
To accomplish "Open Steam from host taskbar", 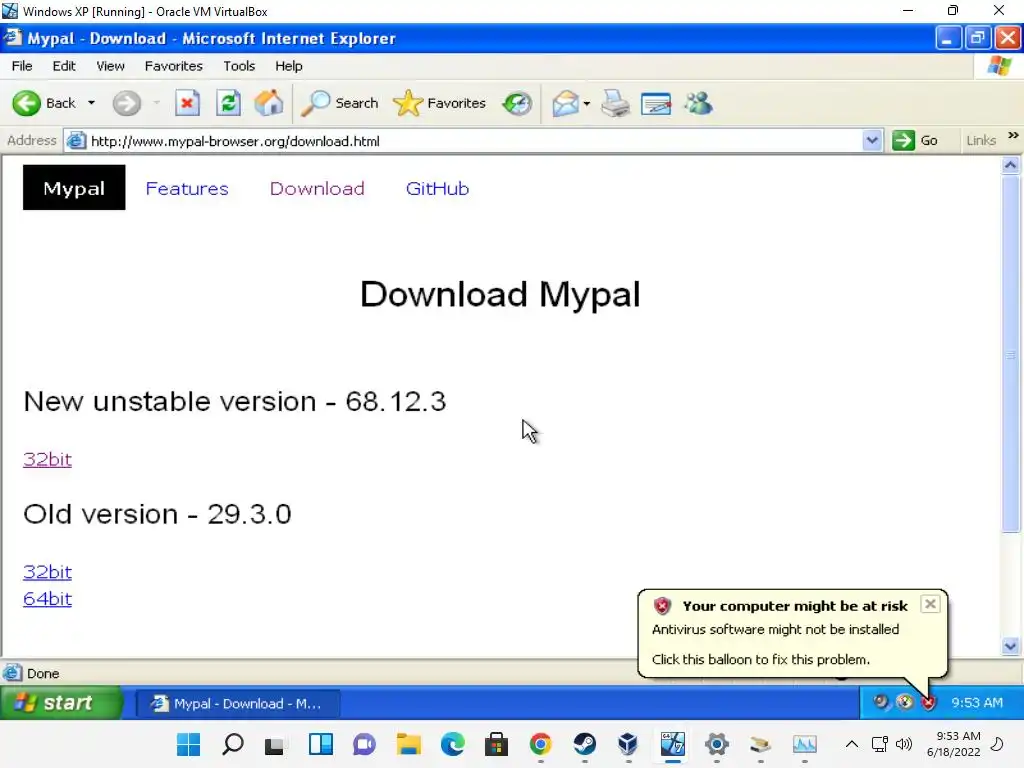I will 584,744.
